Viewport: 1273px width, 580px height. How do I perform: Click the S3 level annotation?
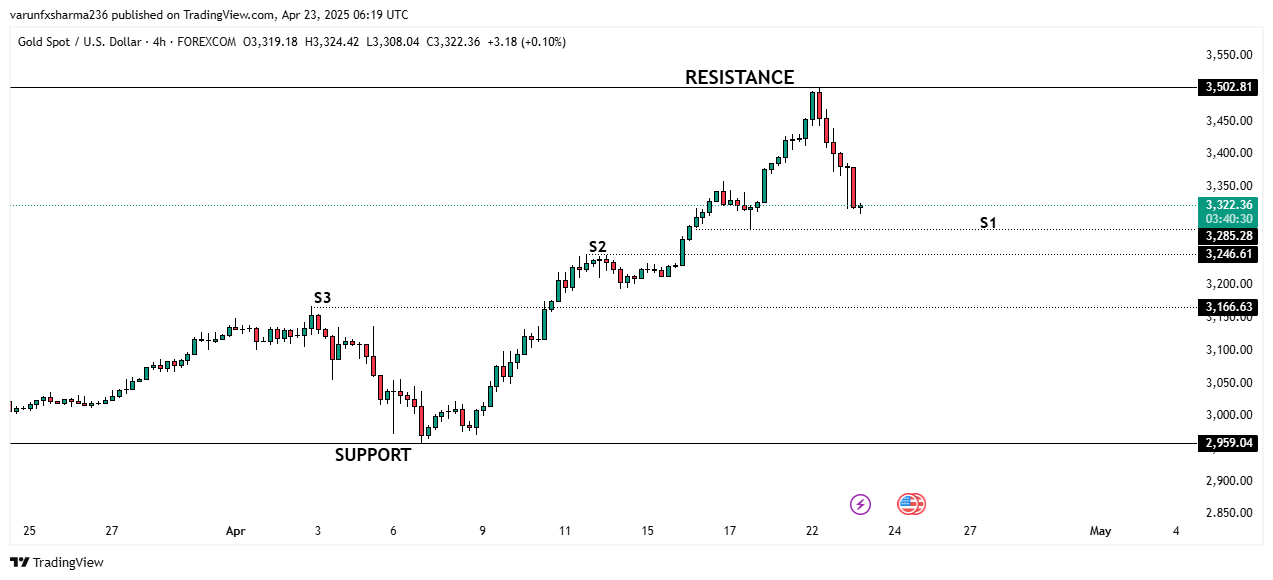coord(322,297)
